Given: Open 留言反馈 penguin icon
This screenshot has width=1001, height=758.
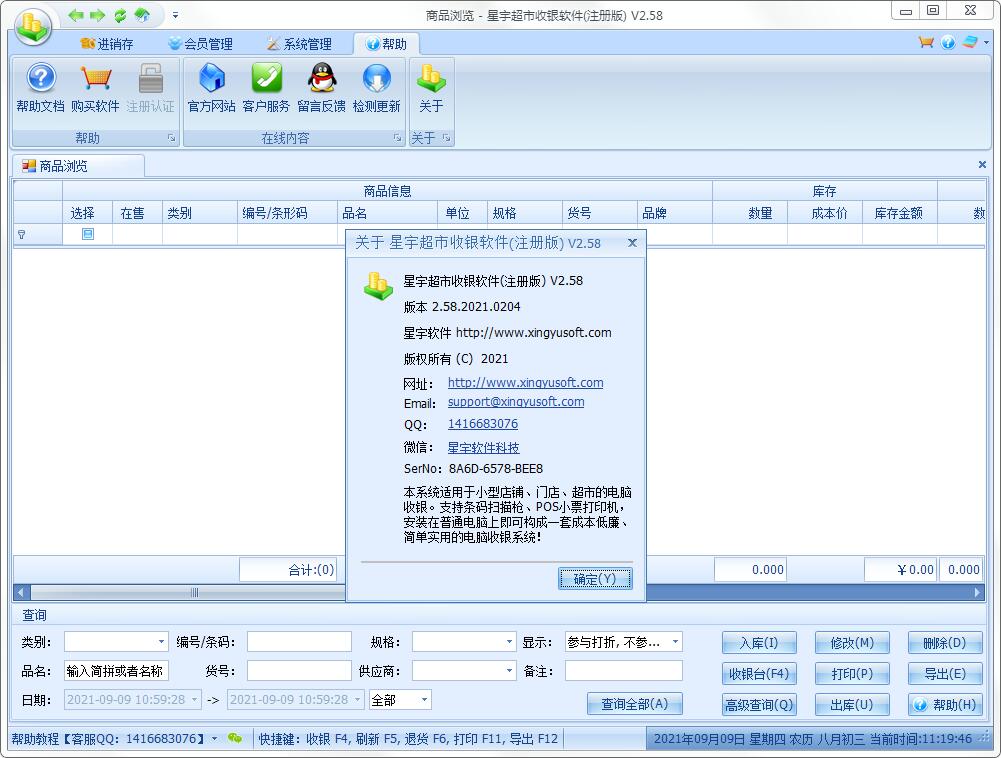Looking at the screenshot, I should click(321, 80).
